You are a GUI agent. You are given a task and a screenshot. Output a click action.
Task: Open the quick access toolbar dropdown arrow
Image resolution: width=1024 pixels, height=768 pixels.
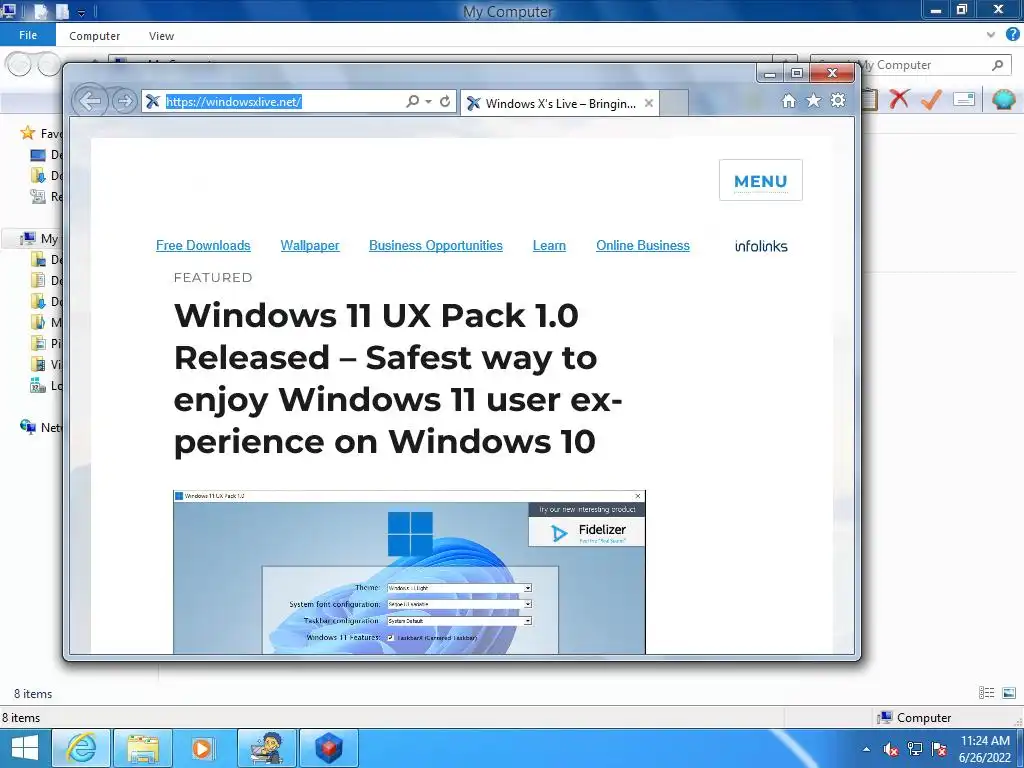click(x=81, y=12)
